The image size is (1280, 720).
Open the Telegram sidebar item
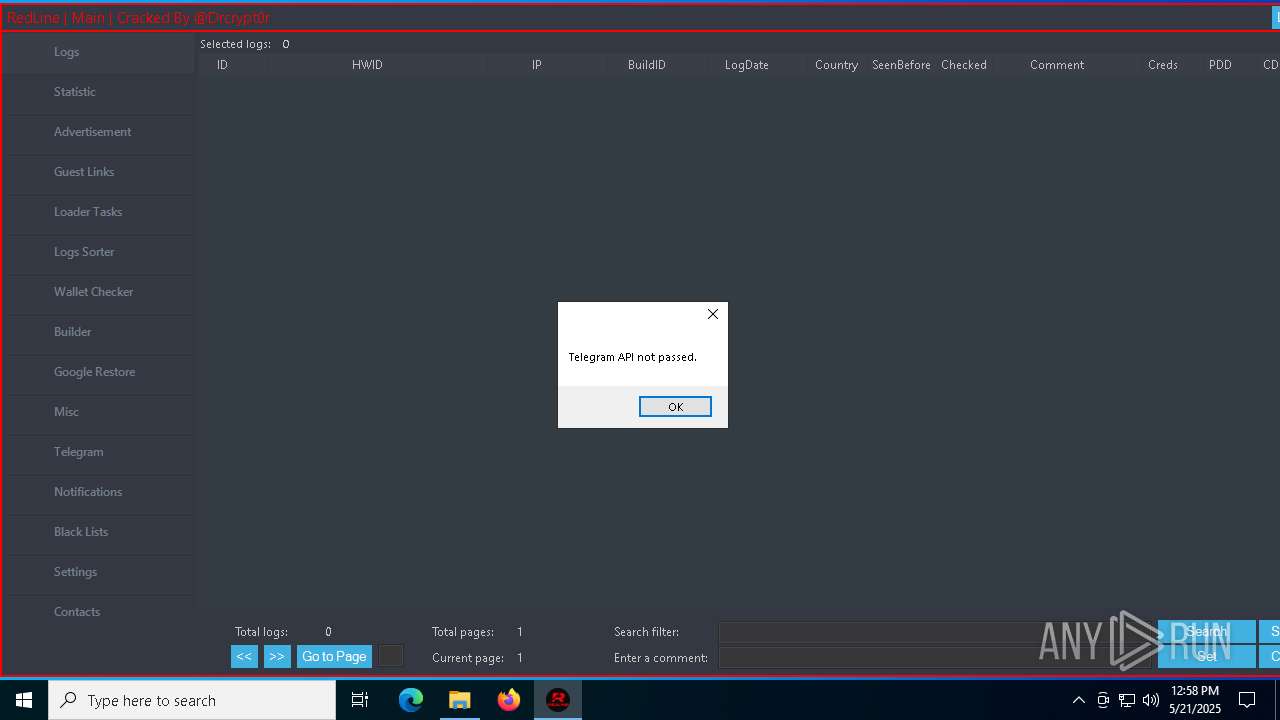point(99,453)
